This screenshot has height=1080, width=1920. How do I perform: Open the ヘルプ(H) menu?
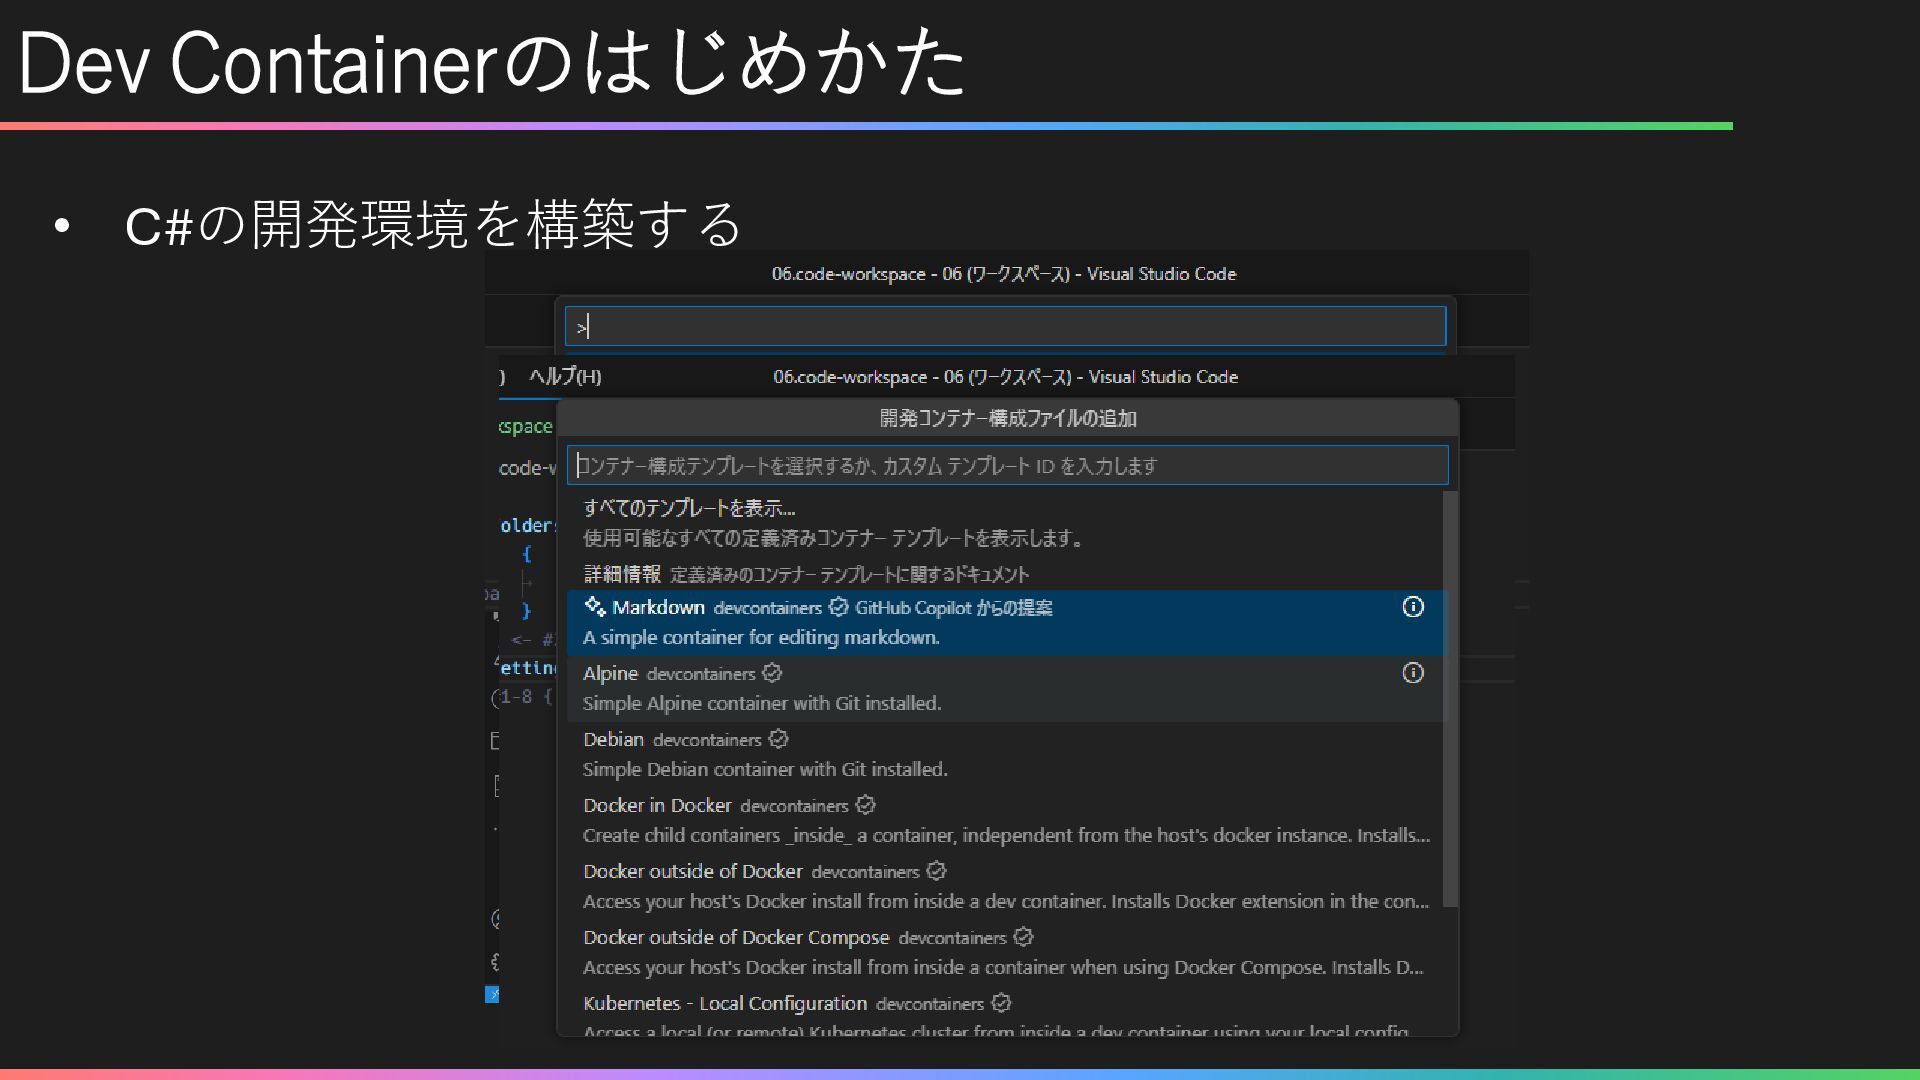pos(565,377)
